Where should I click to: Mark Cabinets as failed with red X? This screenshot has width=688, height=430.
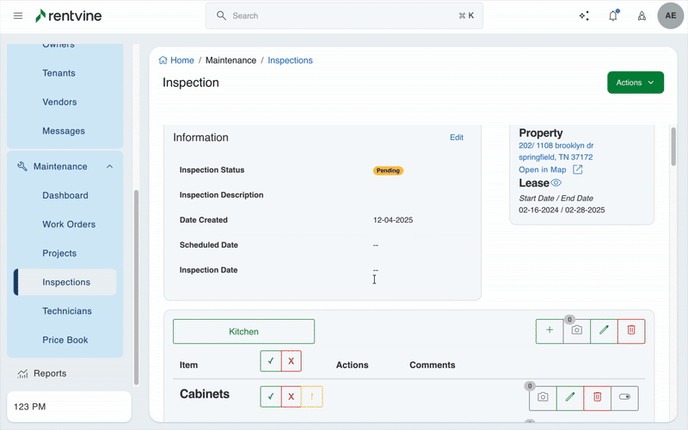291,397
